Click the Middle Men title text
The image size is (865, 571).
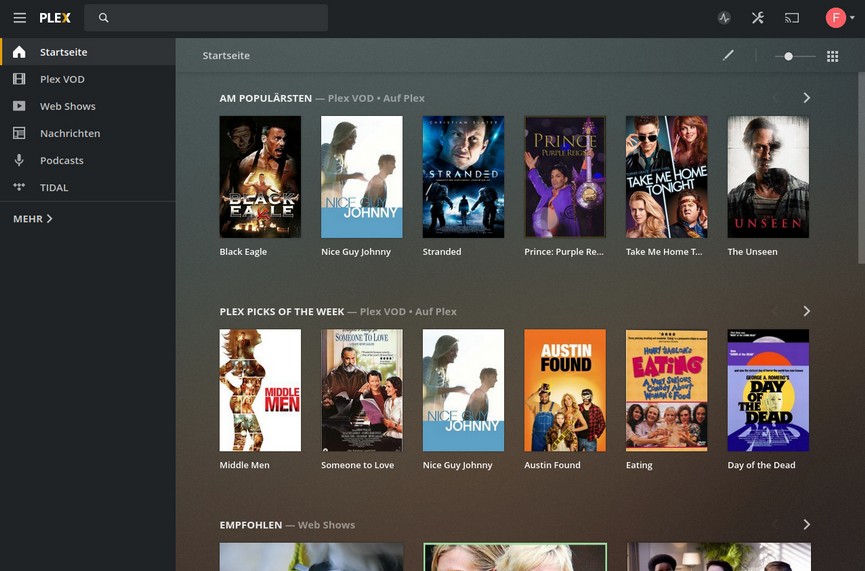pos(244,465)
